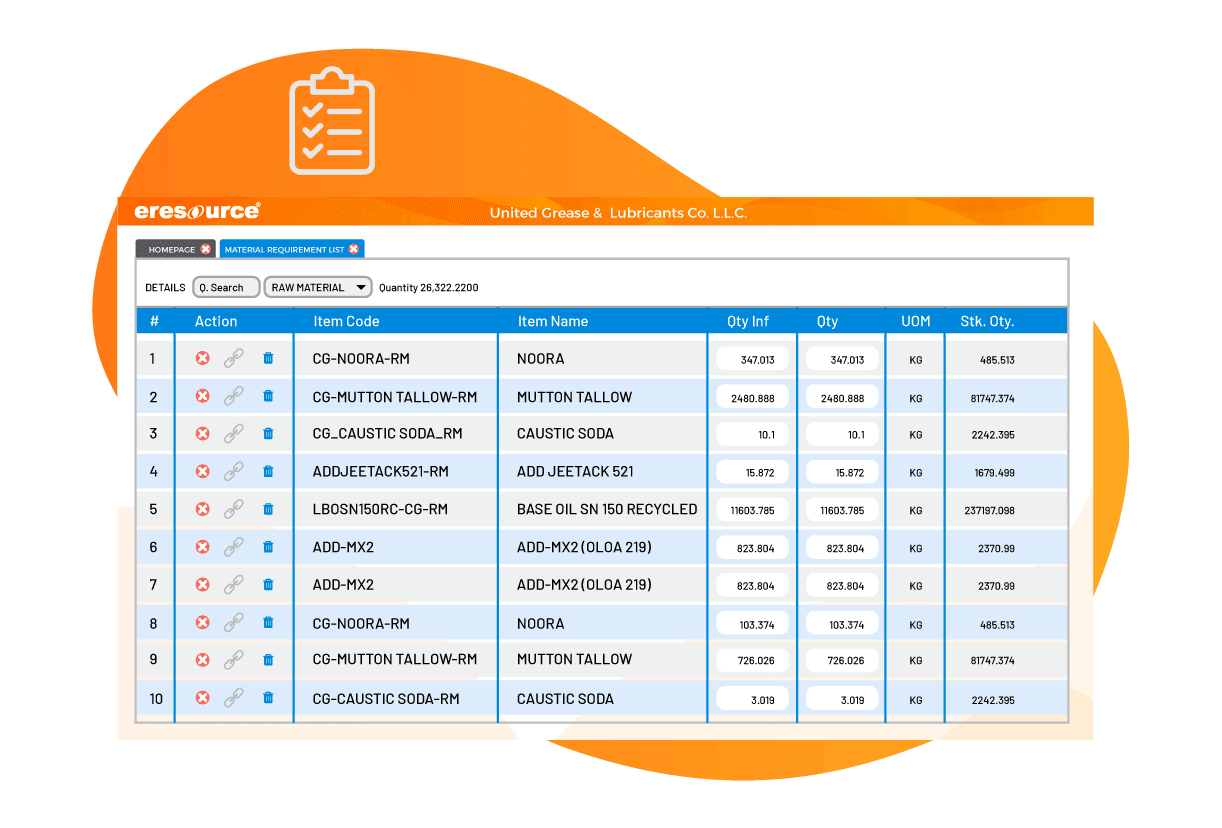Open the RAW MATERIAL dropdown

point(317,287)
